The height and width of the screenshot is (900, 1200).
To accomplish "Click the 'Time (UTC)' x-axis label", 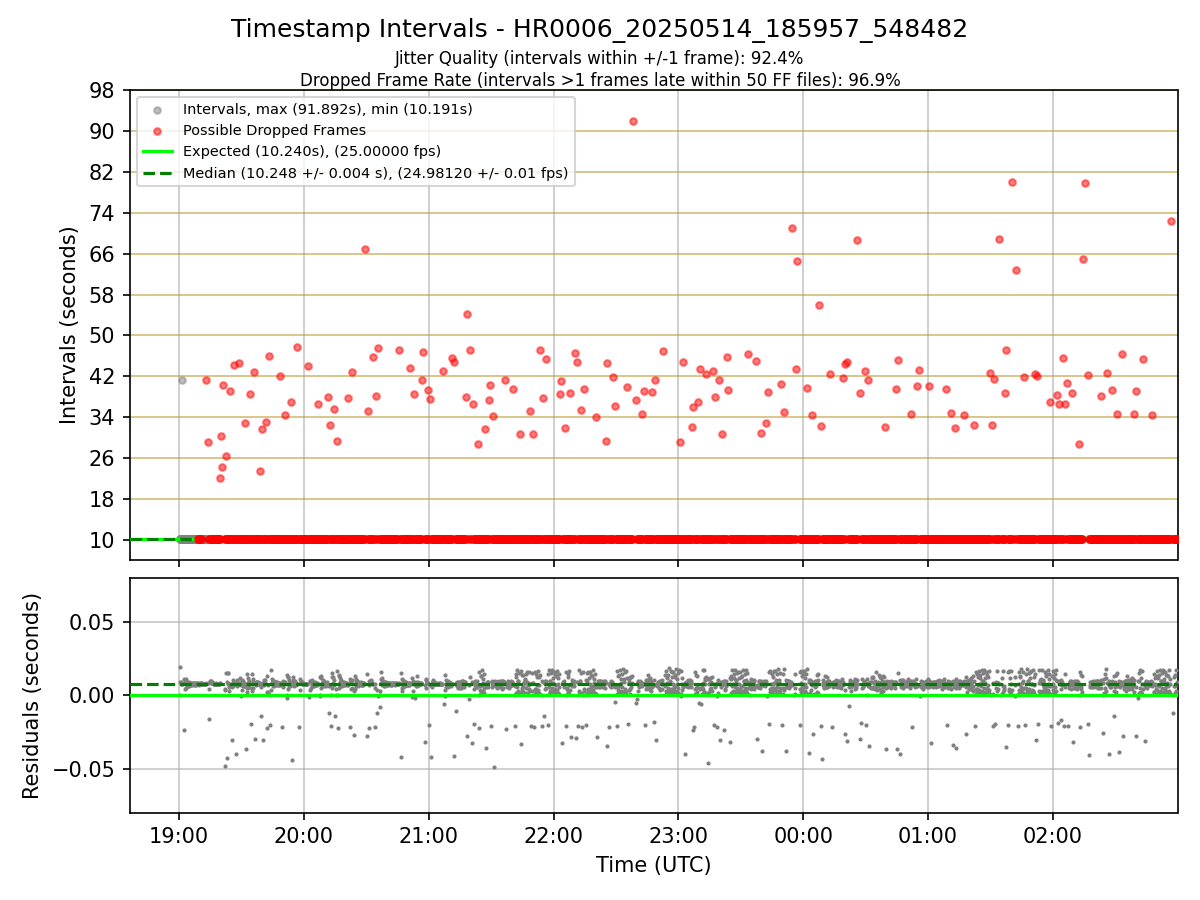I will point(653,865).
